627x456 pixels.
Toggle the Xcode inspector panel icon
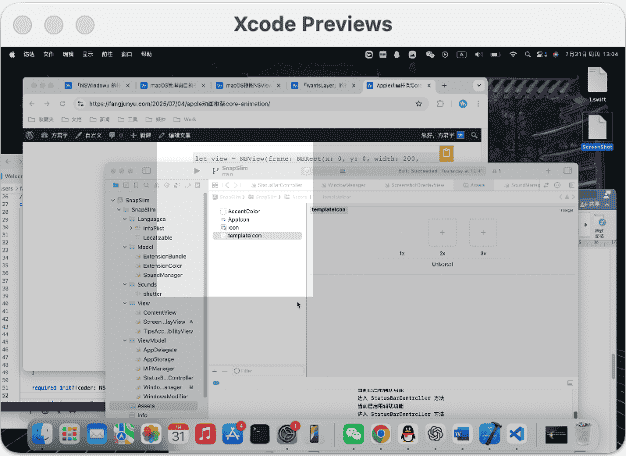(x=567, y=171)
